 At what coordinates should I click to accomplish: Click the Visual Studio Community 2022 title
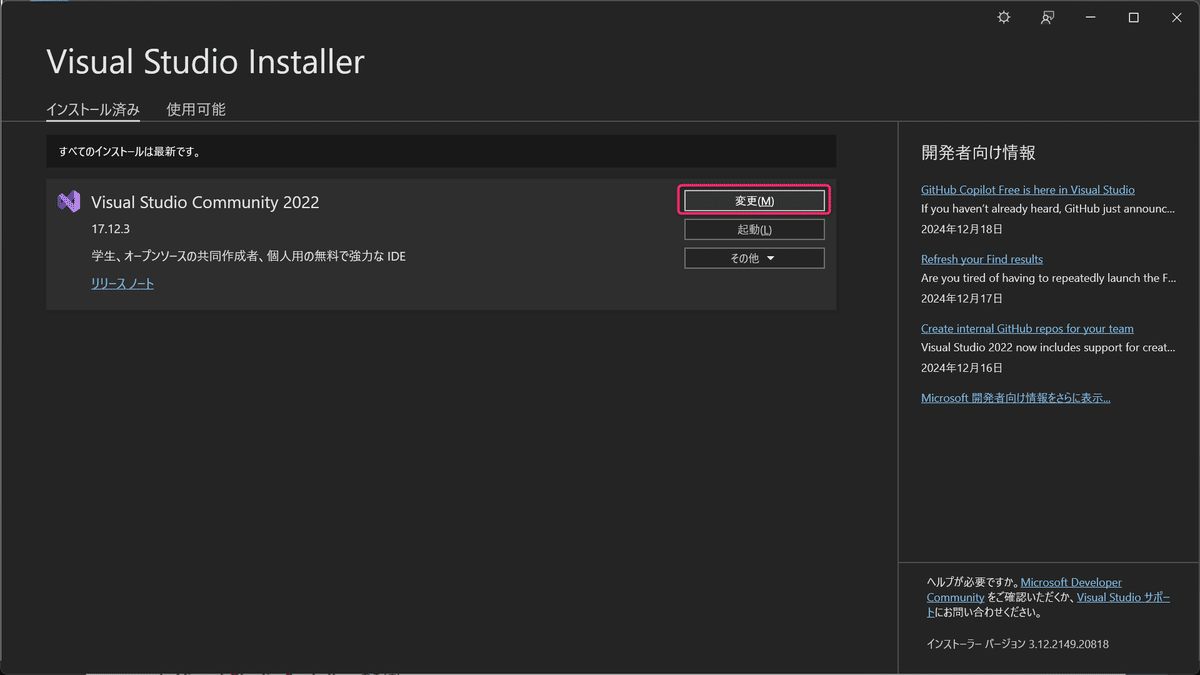tap(205, 202)
